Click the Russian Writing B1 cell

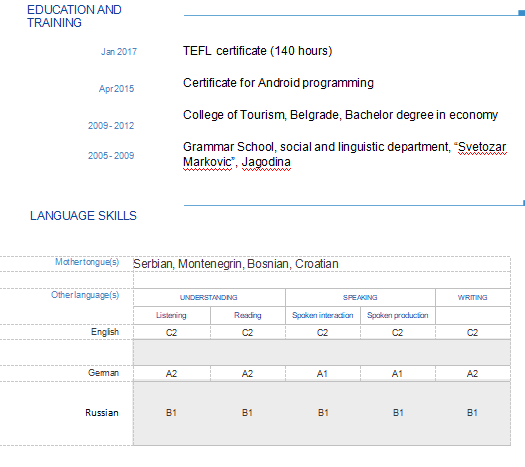(472, 413)
